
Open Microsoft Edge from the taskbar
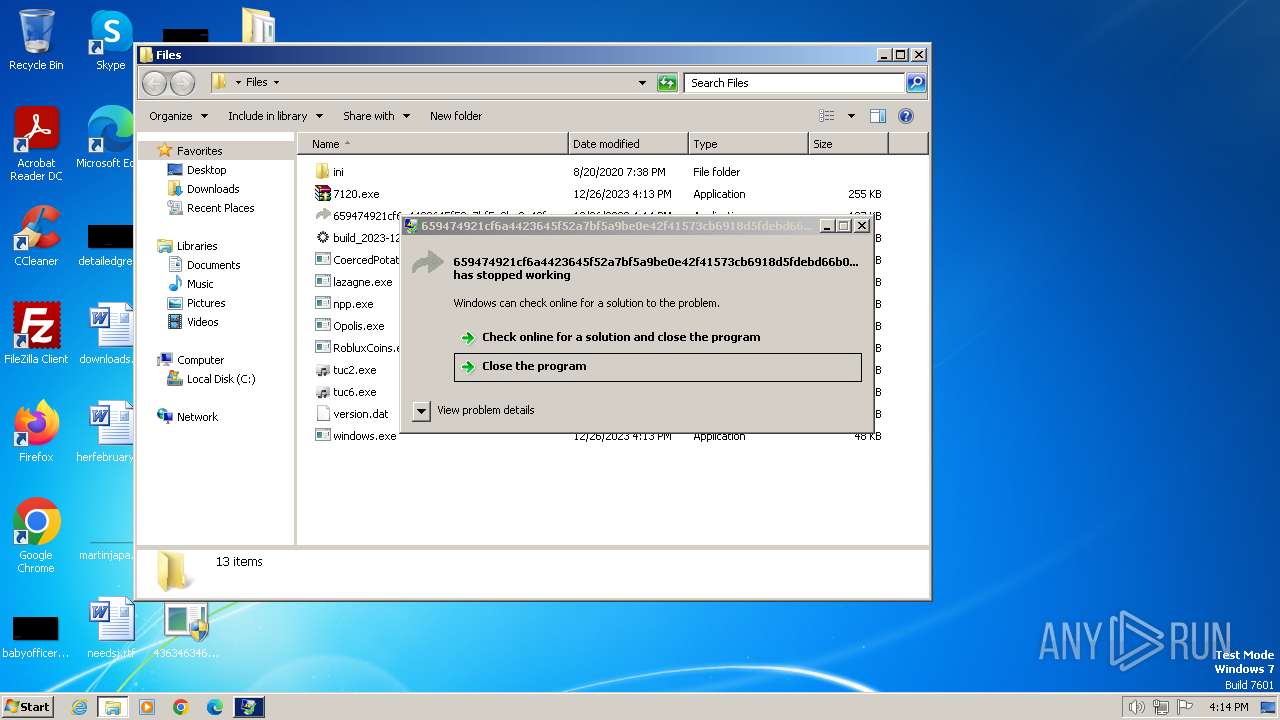215,707
